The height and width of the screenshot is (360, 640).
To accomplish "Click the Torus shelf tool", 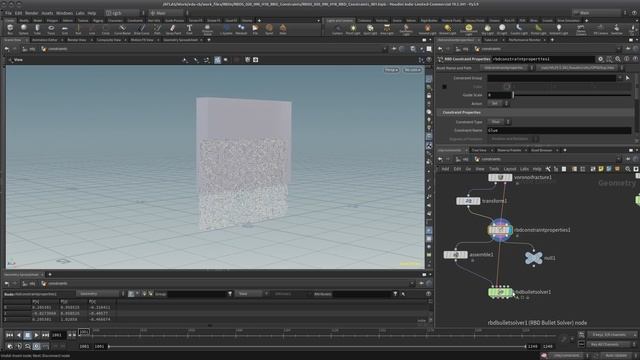I will point(51,29).
